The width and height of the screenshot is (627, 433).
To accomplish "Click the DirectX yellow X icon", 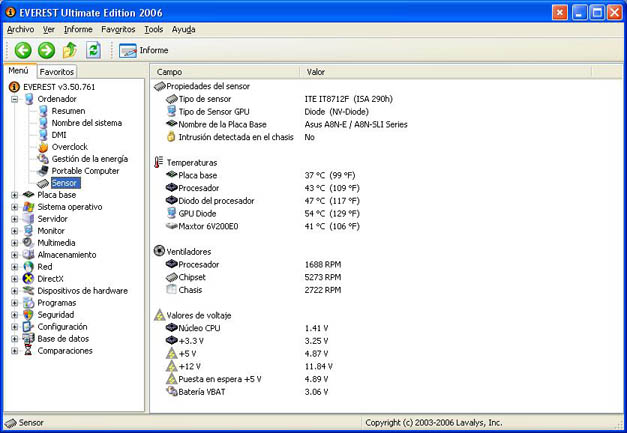I will pos(28,279).
